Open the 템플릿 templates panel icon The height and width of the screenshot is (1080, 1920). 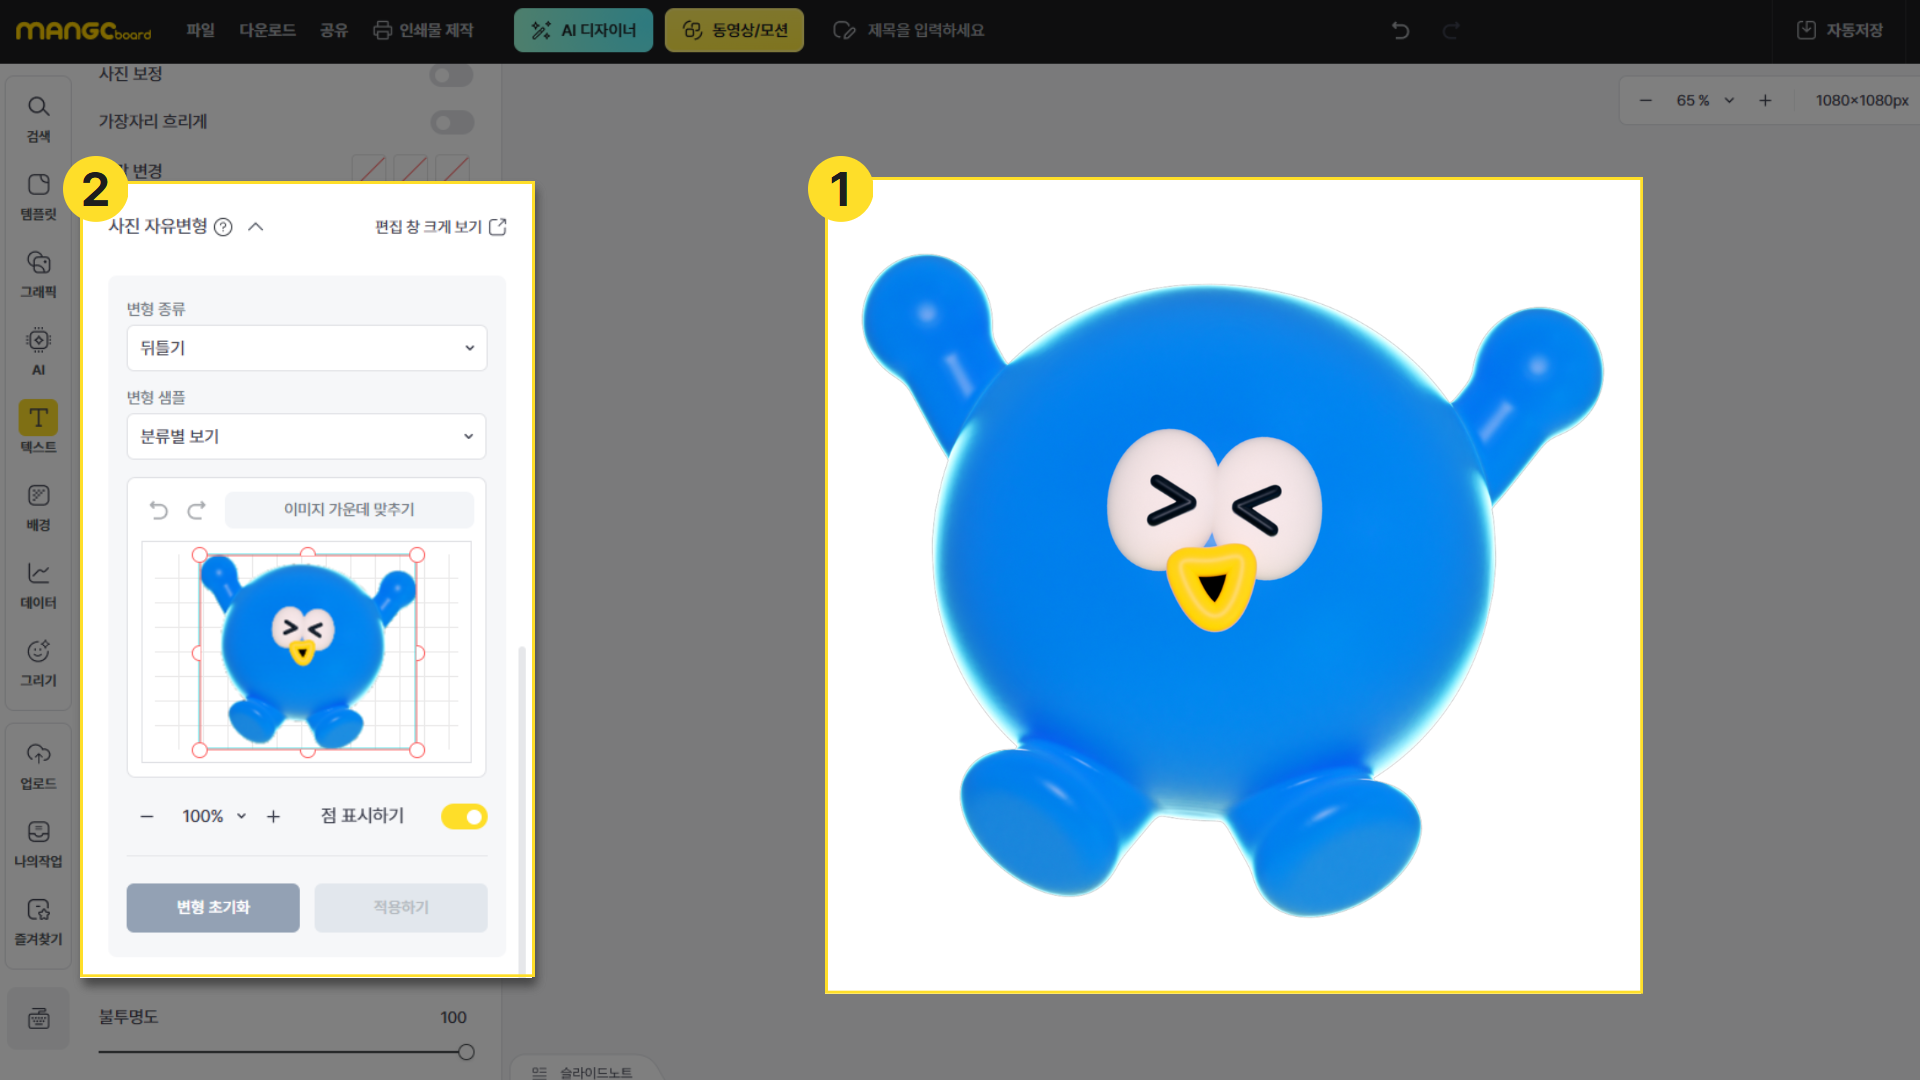[38, 196]
